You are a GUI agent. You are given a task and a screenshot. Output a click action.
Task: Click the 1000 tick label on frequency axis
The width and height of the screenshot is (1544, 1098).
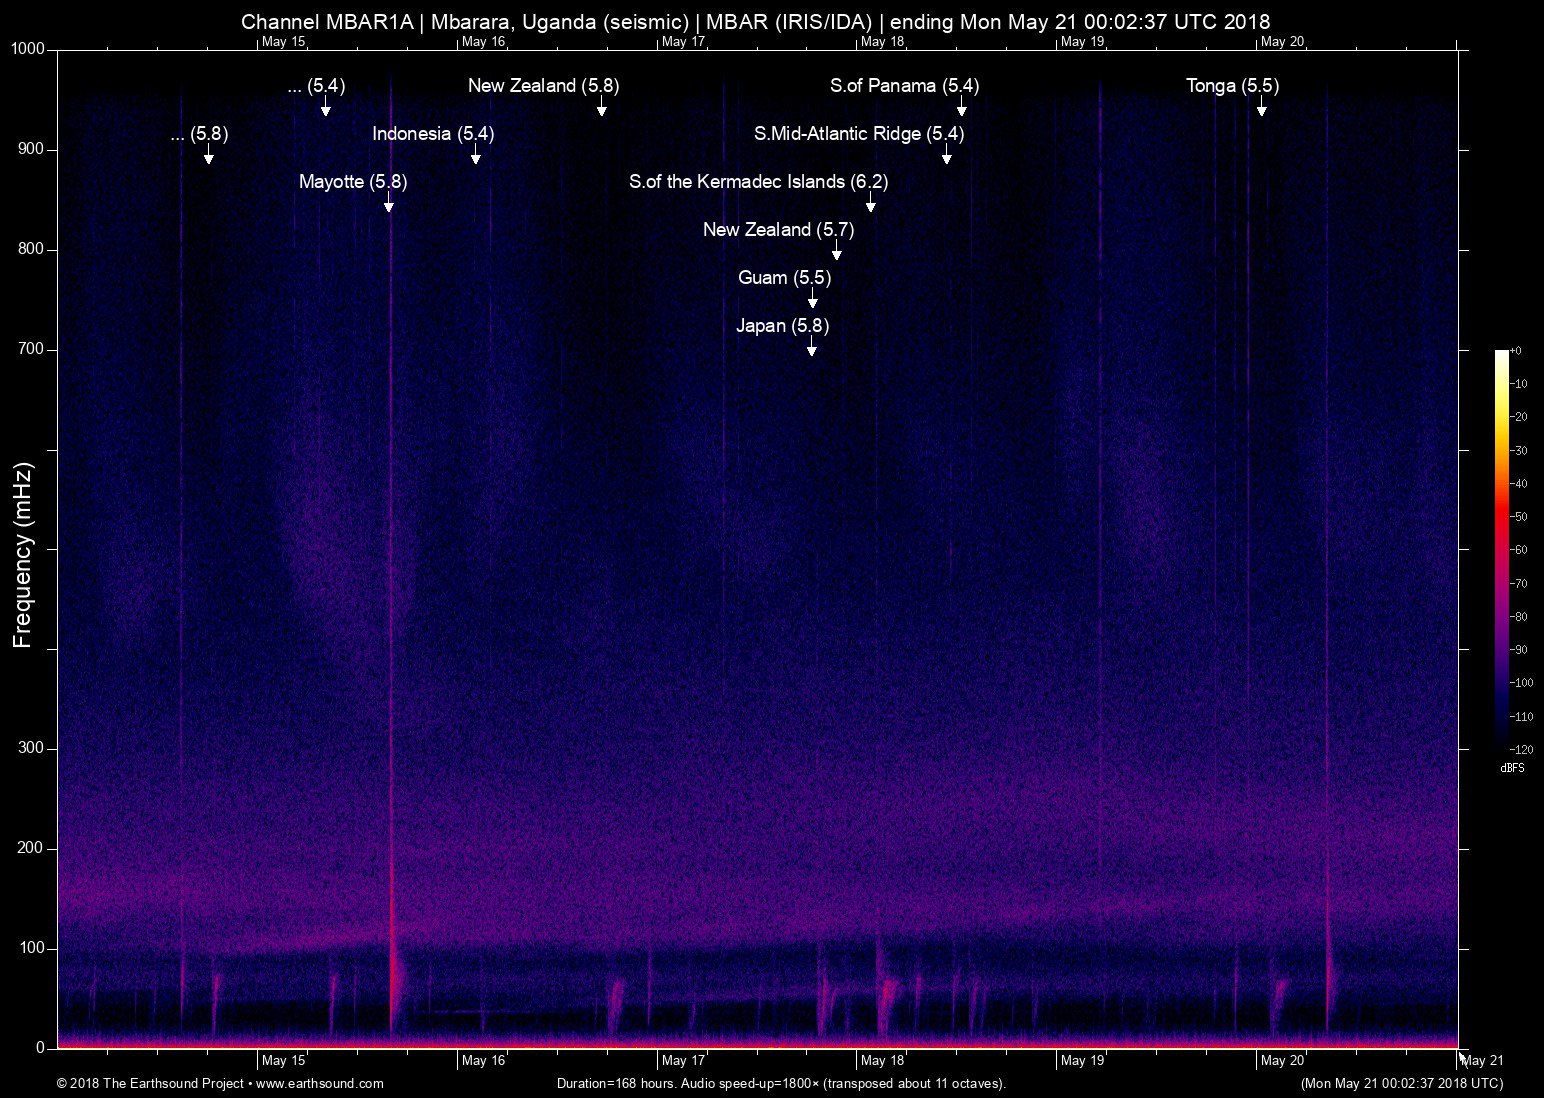pos(28,49)
